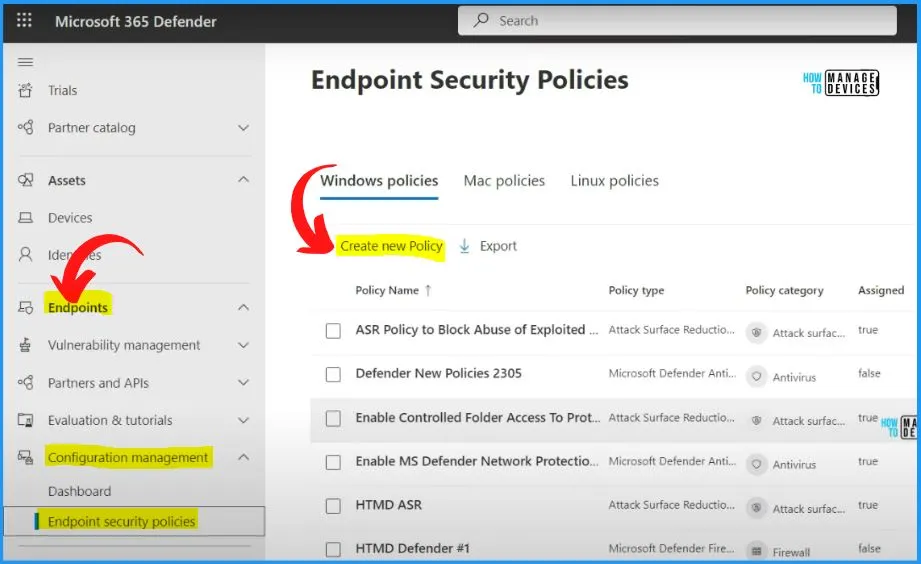Switch to the Linux policies tab

coord(614,181)
